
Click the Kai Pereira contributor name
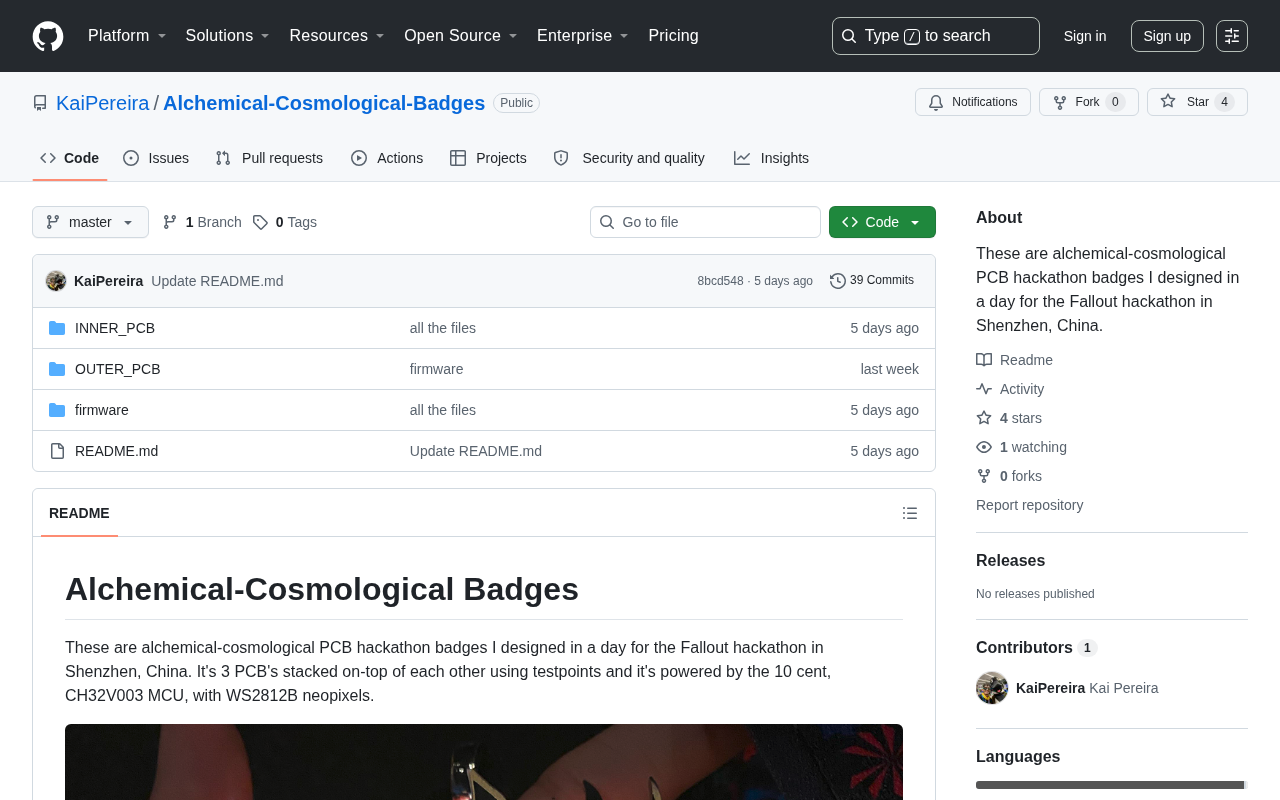pos(1124,688)
